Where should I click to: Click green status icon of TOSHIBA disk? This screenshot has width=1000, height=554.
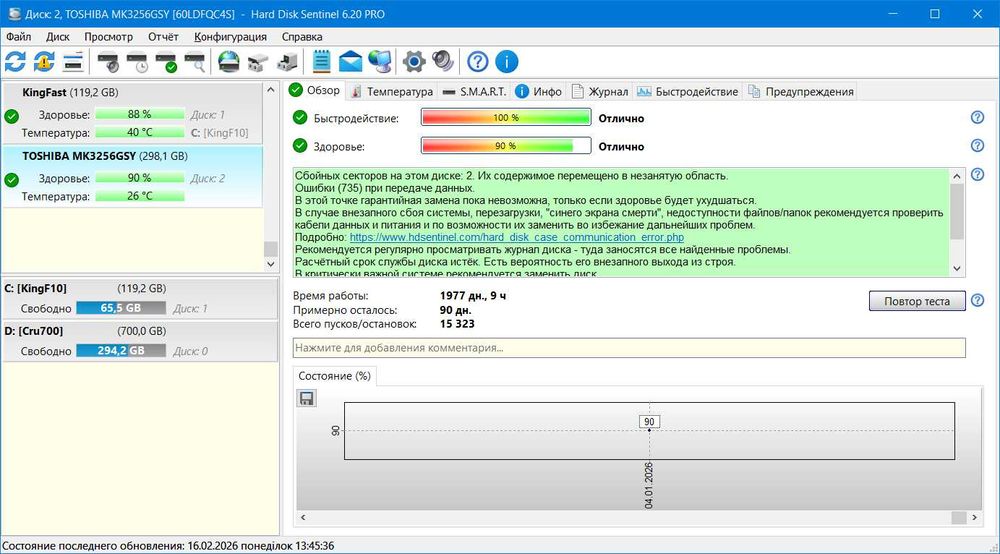tap(11, 180)
